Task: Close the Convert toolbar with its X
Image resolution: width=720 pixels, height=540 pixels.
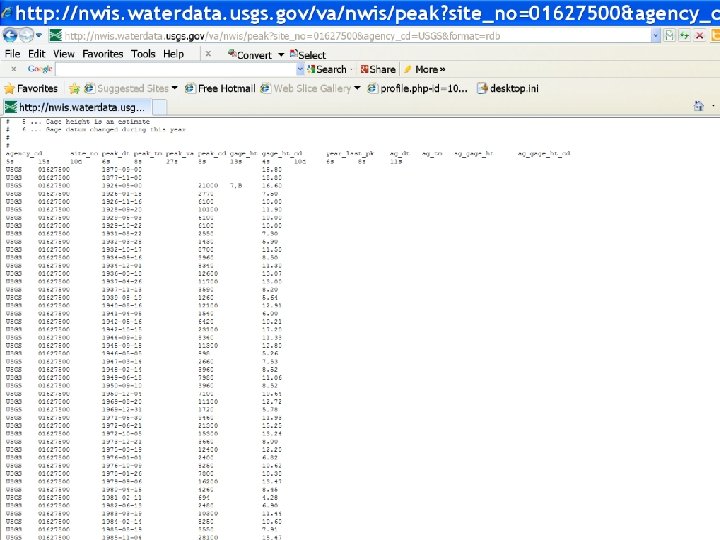Action: [208, 54]
